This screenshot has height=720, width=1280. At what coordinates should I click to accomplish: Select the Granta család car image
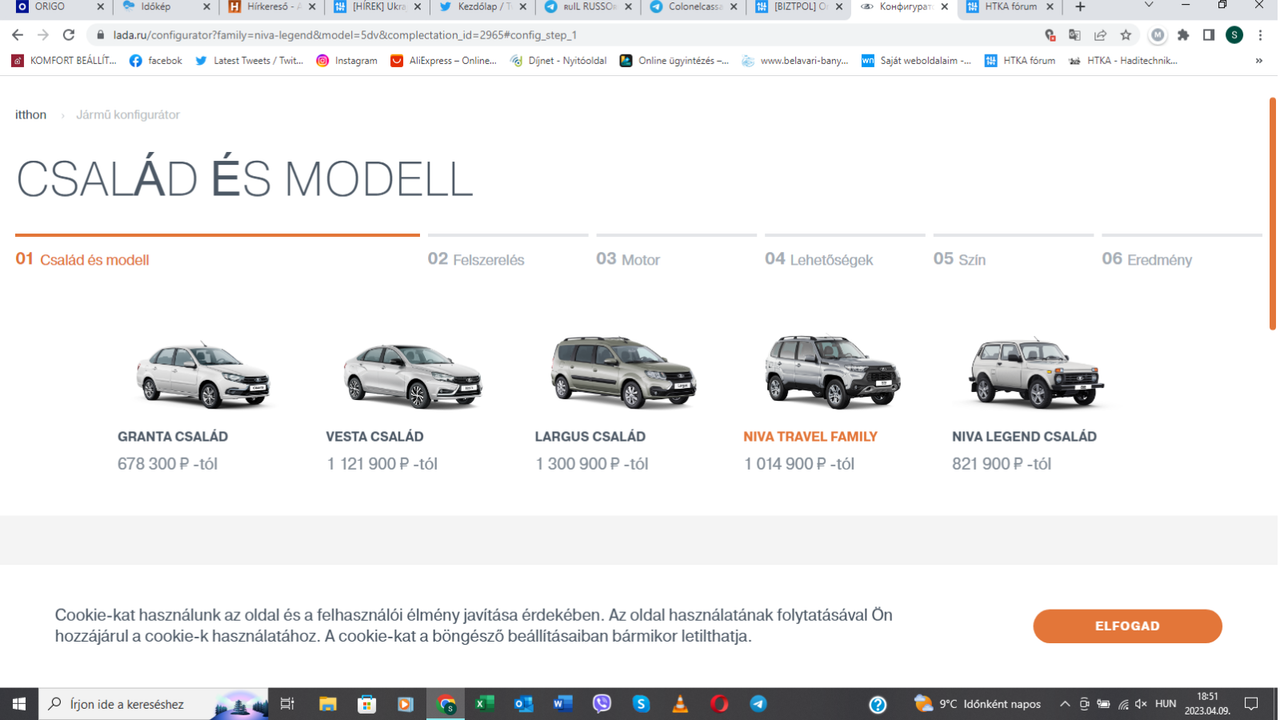202,373
